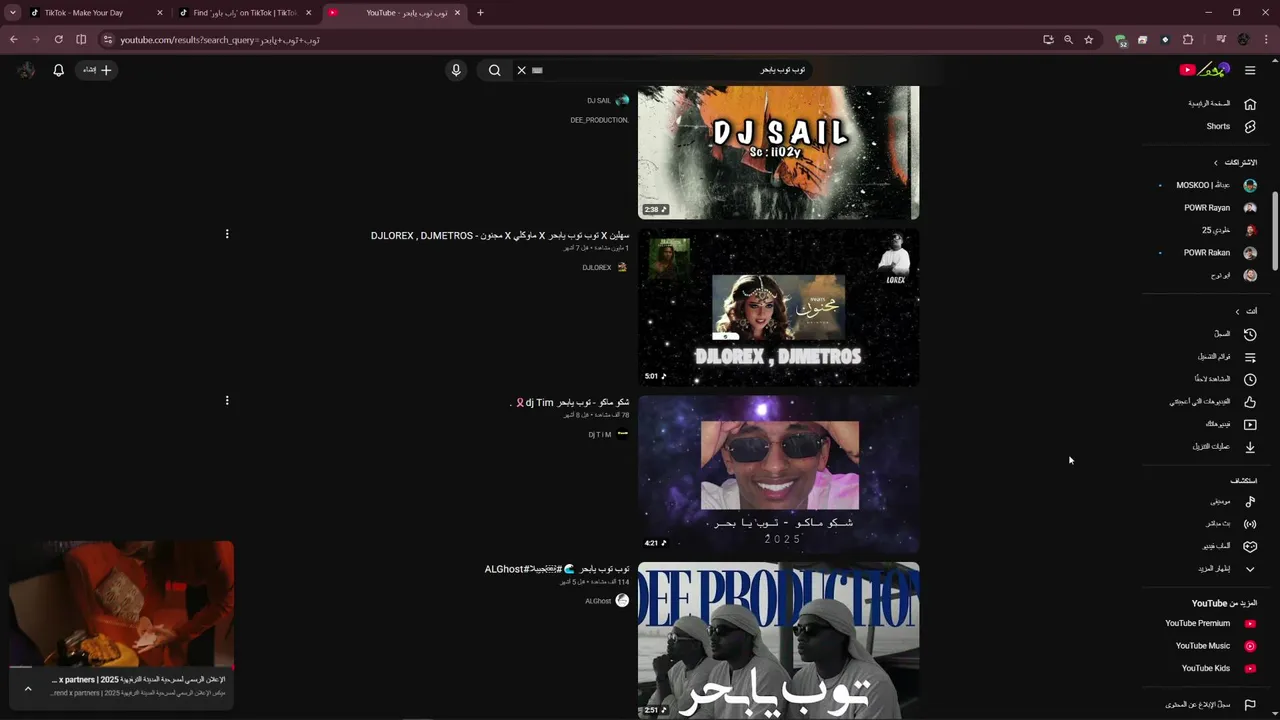Click the magnifier search button
The image size is (1280, 720).
(x=494, y=70)
